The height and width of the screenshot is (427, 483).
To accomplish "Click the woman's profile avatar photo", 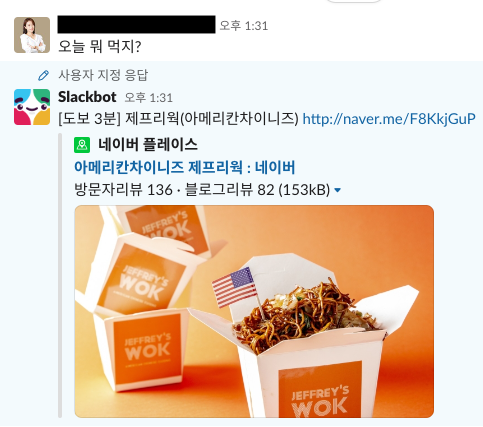I will point(32,35).
